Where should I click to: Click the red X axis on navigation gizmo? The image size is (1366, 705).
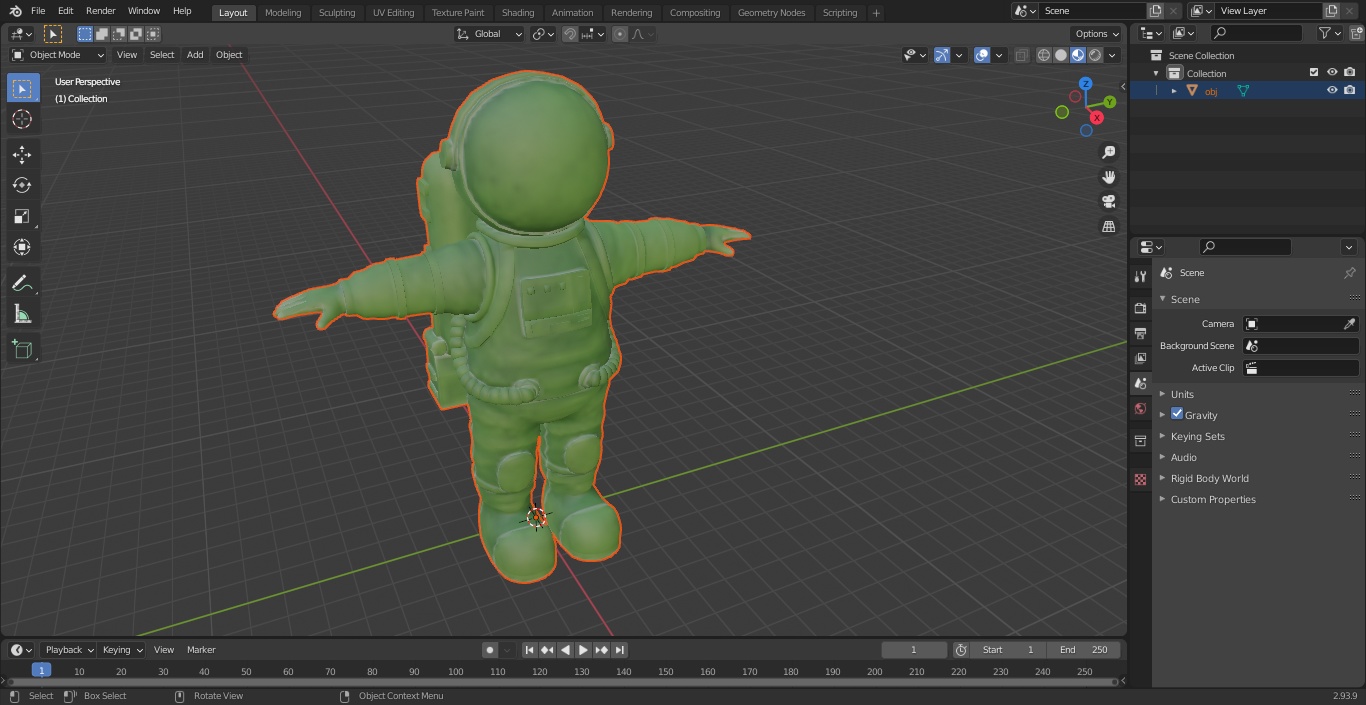point(1097,117)
